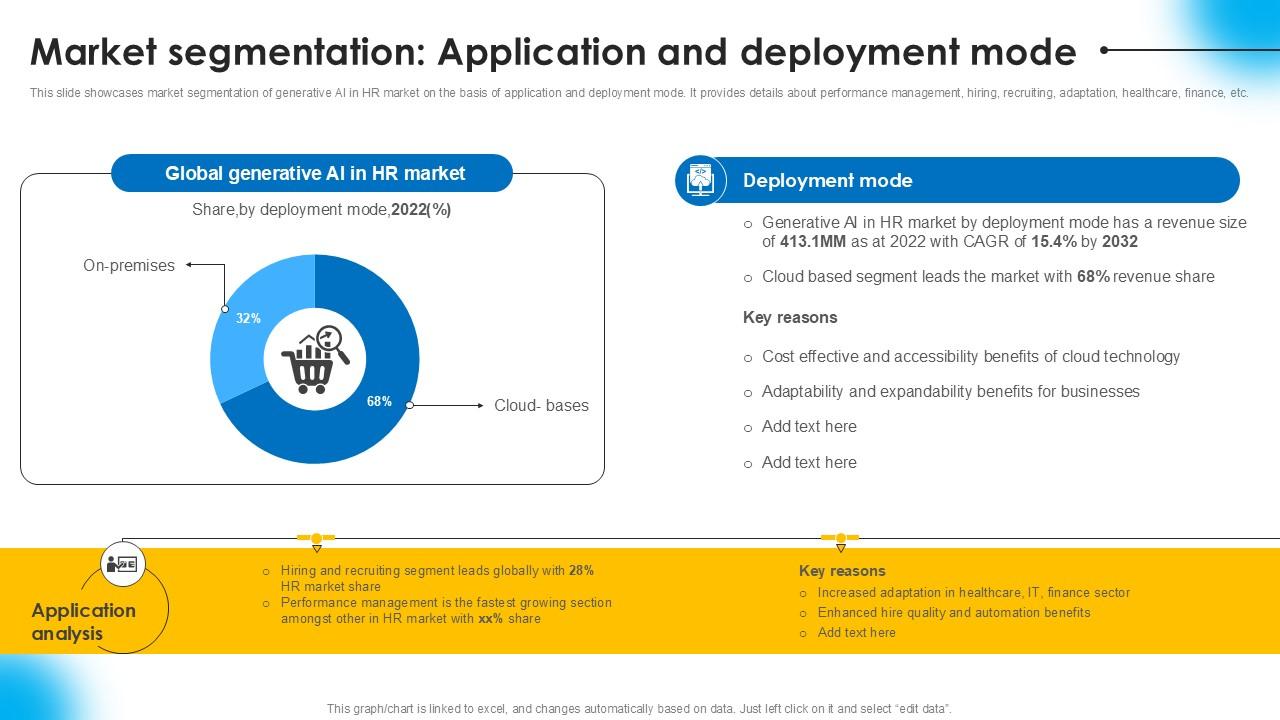Viewport: 1280px width, 720px height.
Task: Click the 'Cloud- bases' chart label
Action: pyautogui.click(x=541, y=405)
